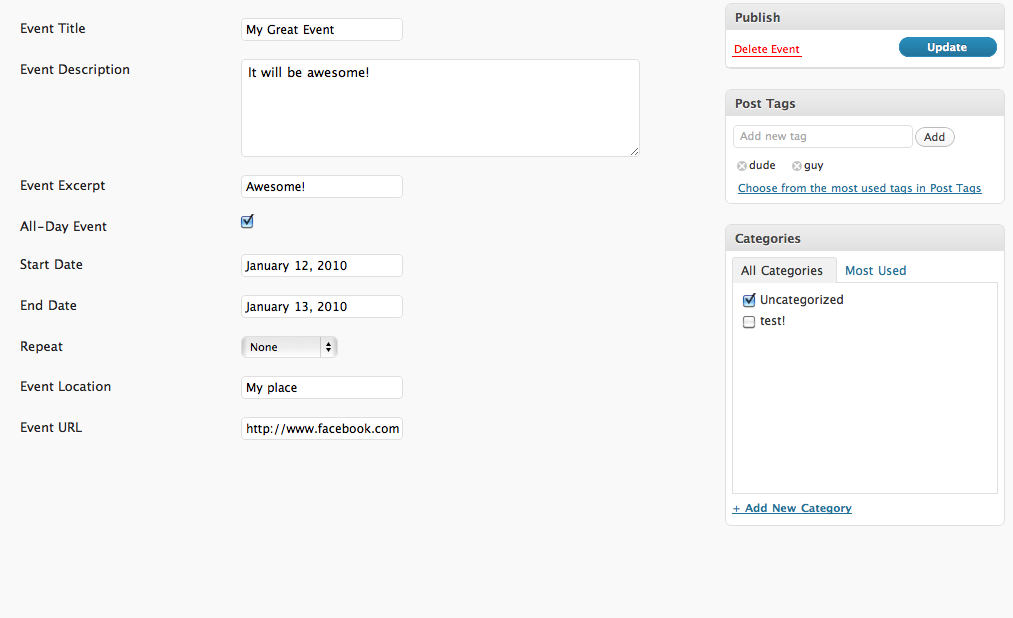Remove the dude tag
Viewport: 1013px width, 618px height.
(x=742, y=166)
